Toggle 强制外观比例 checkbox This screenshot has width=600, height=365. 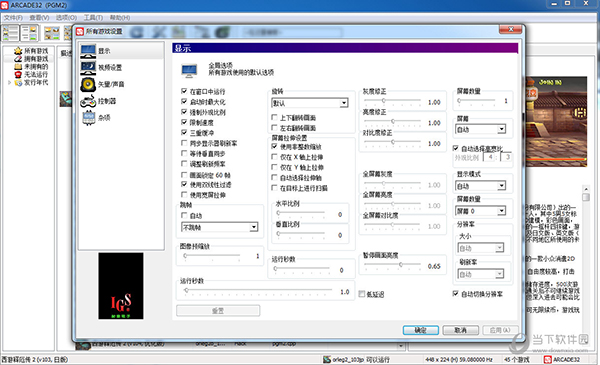(184, 112)
